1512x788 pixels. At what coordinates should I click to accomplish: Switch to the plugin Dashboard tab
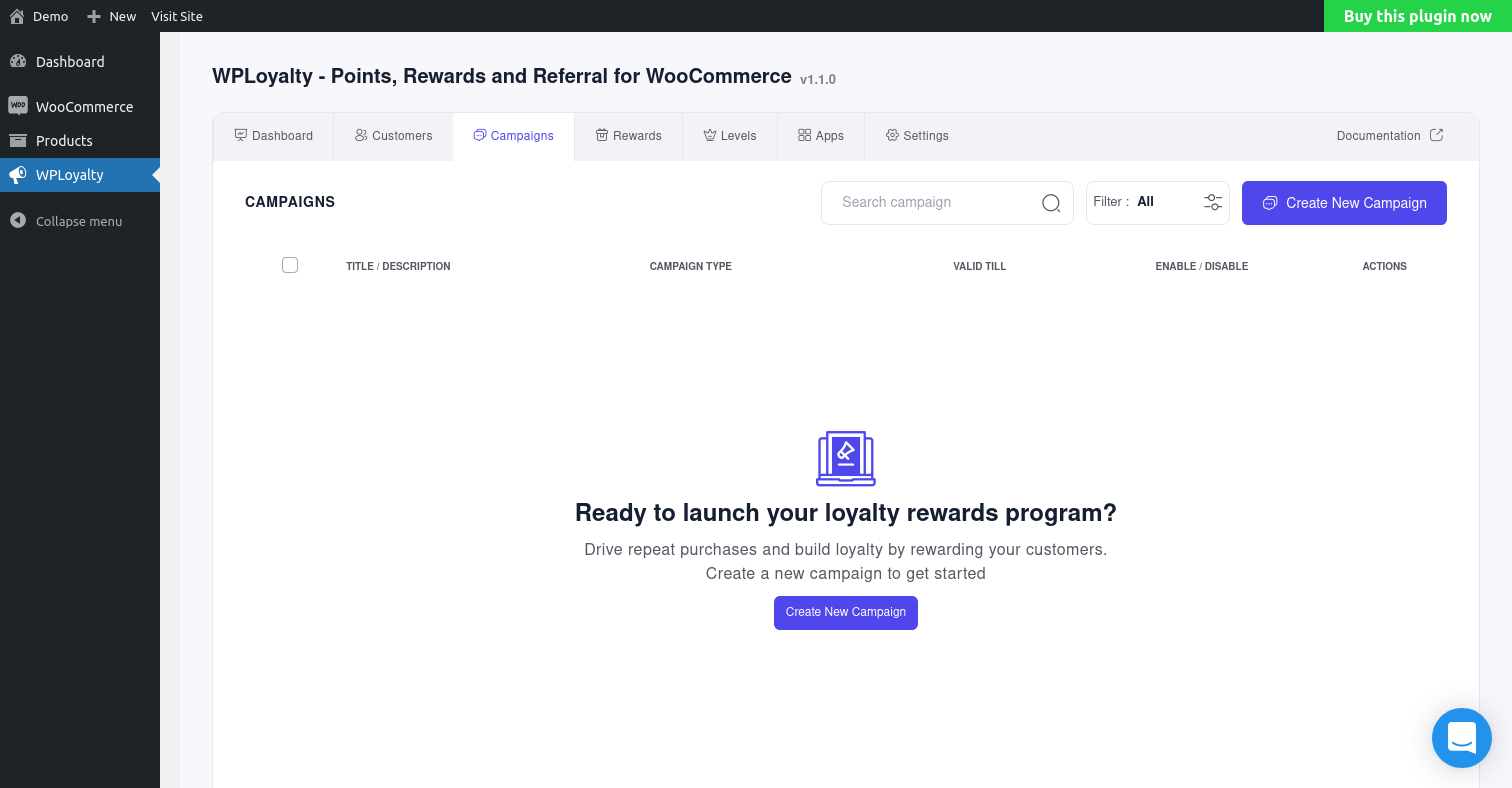click(273, 136)
